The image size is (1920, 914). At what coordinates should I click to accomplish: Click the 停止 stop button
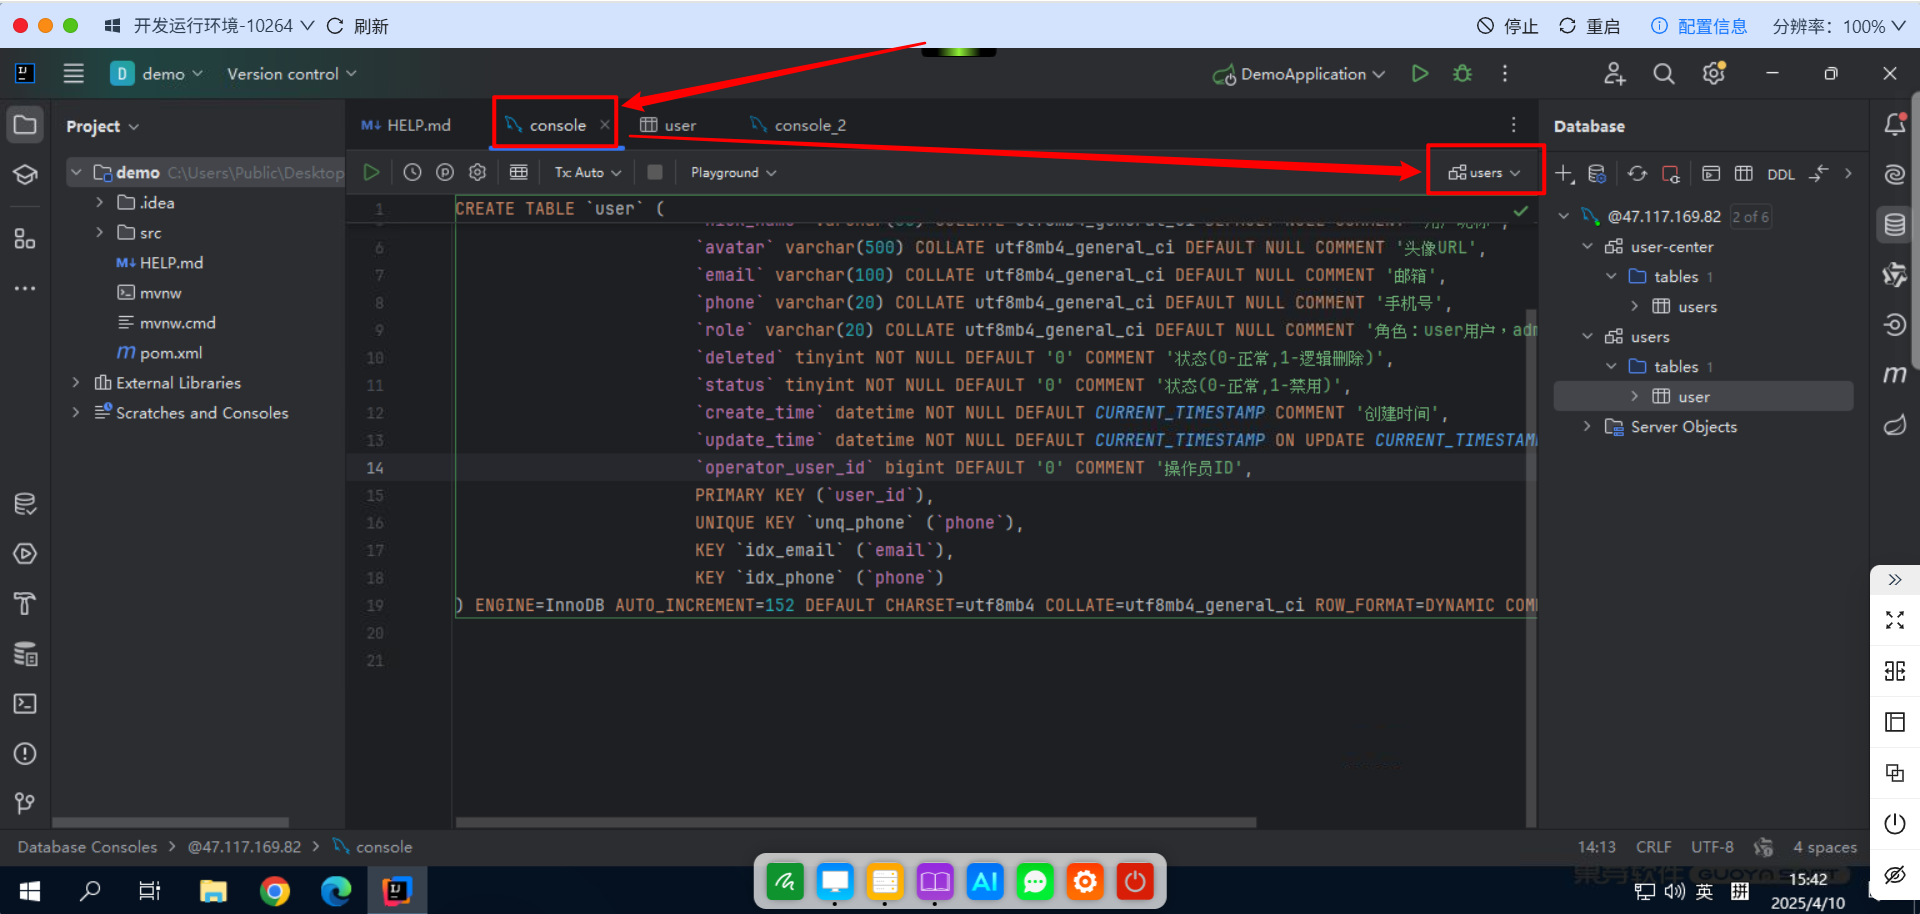tap(1508, 26)
